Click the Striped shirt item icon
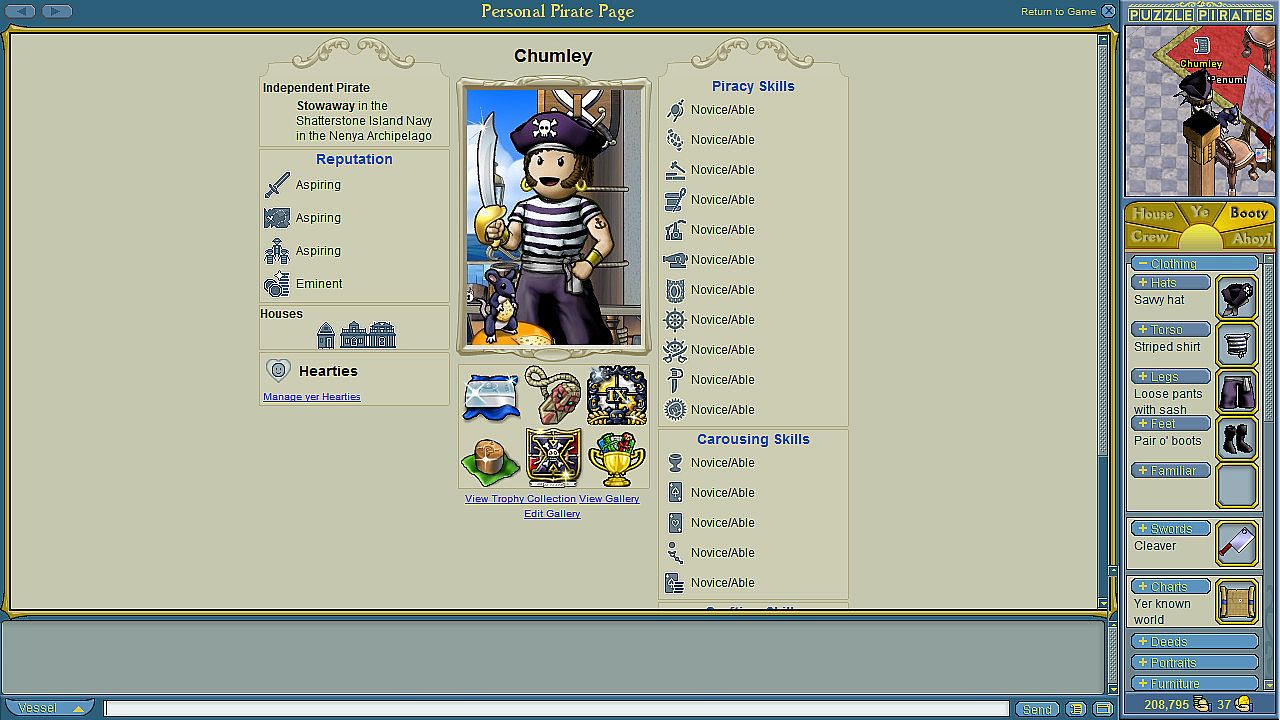Viewport: 1280px width, 720px height. tap(1237, 345)
